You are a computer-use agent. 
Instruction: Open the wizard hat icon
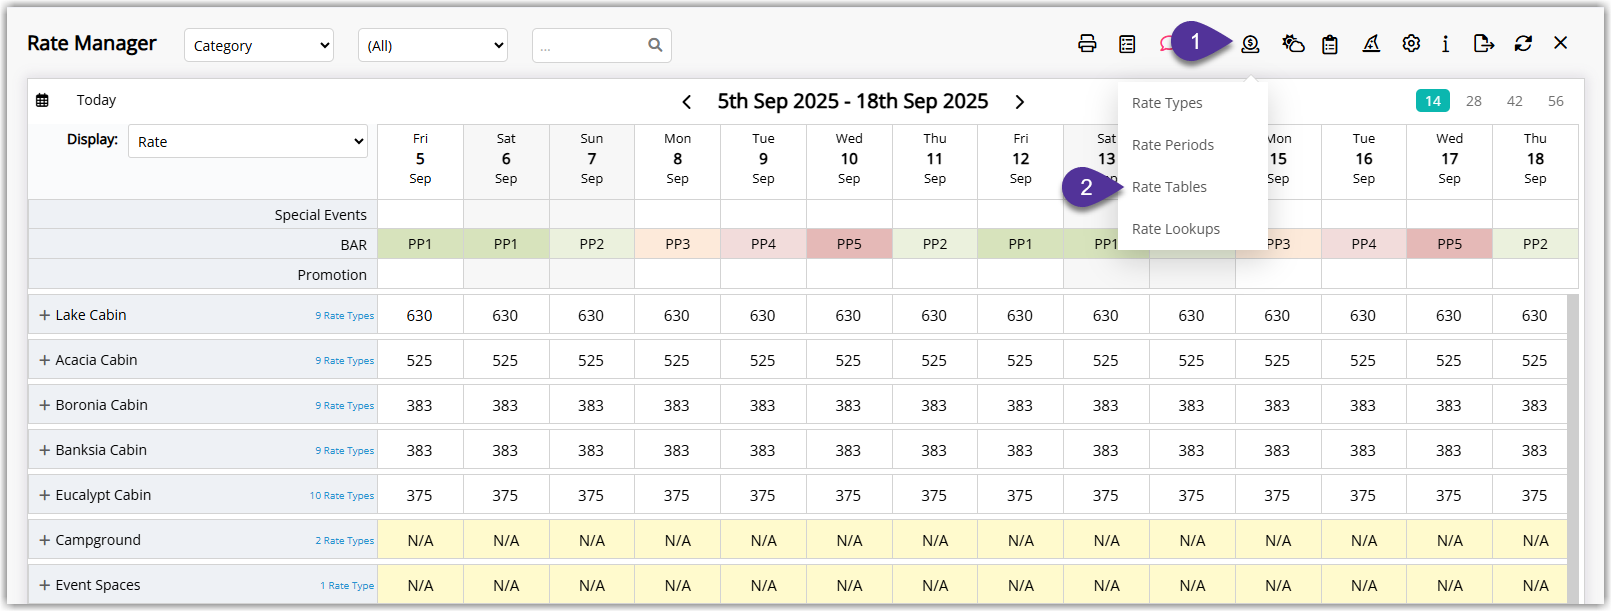pyautogui.click(x=1371, y=43)
